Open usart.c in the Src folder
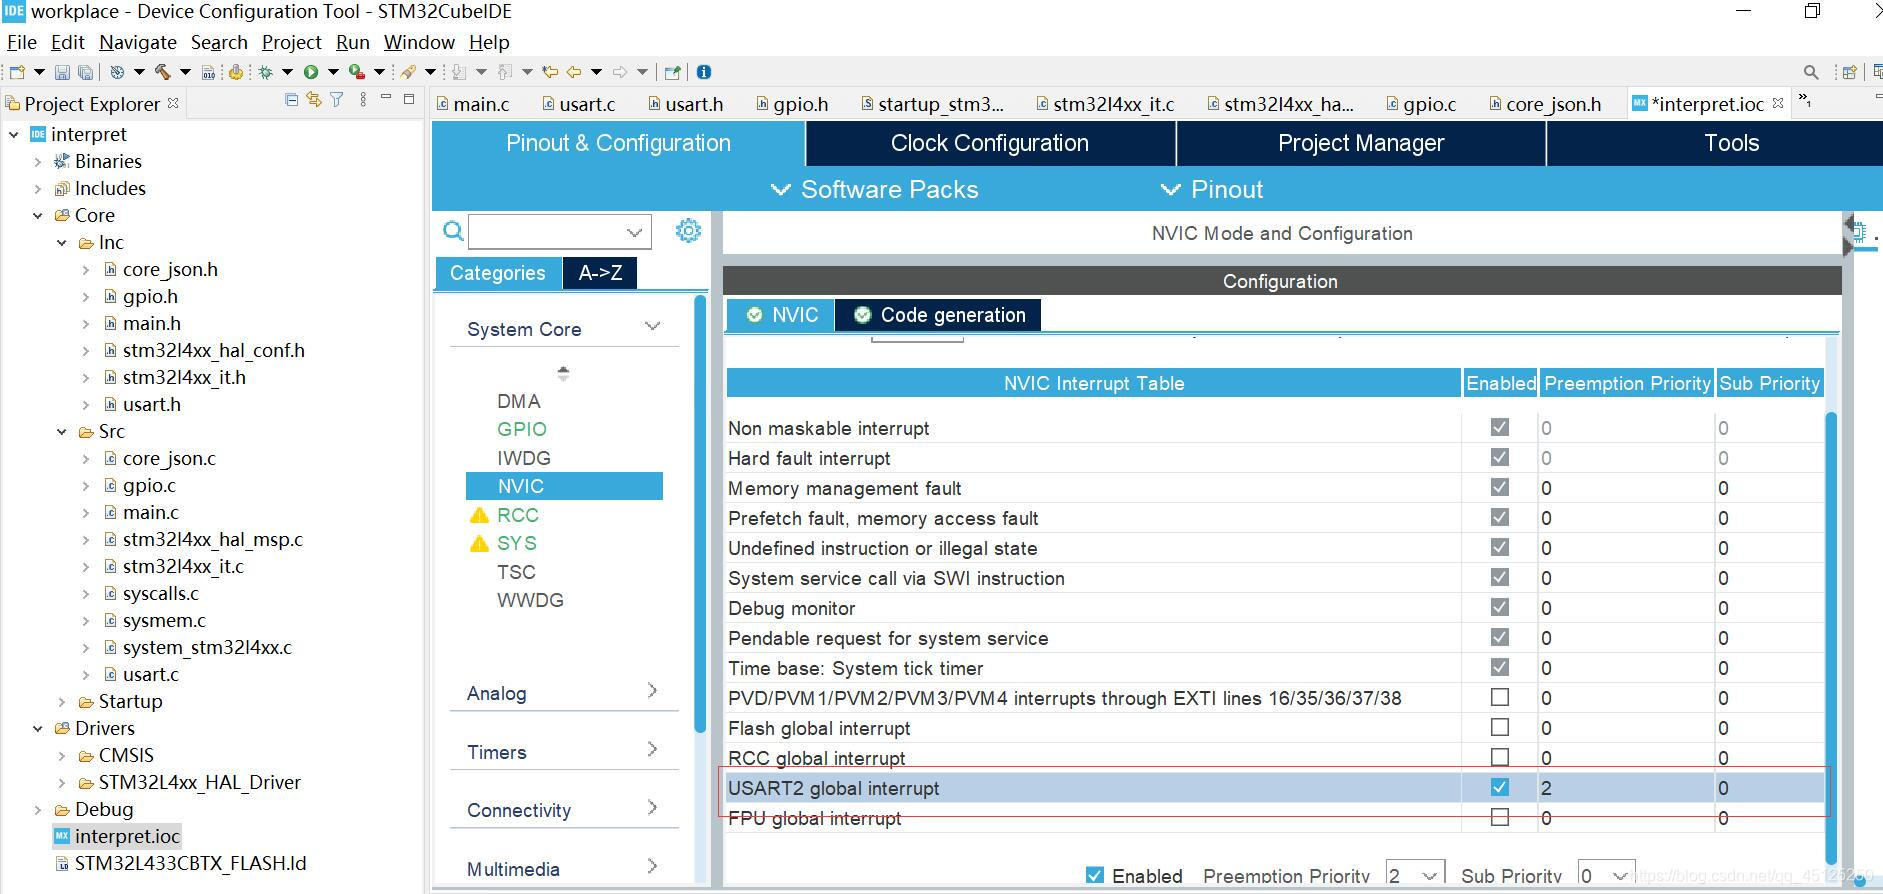The width and height of the screenshot is (1883, 894). click(x=150, y=674)
